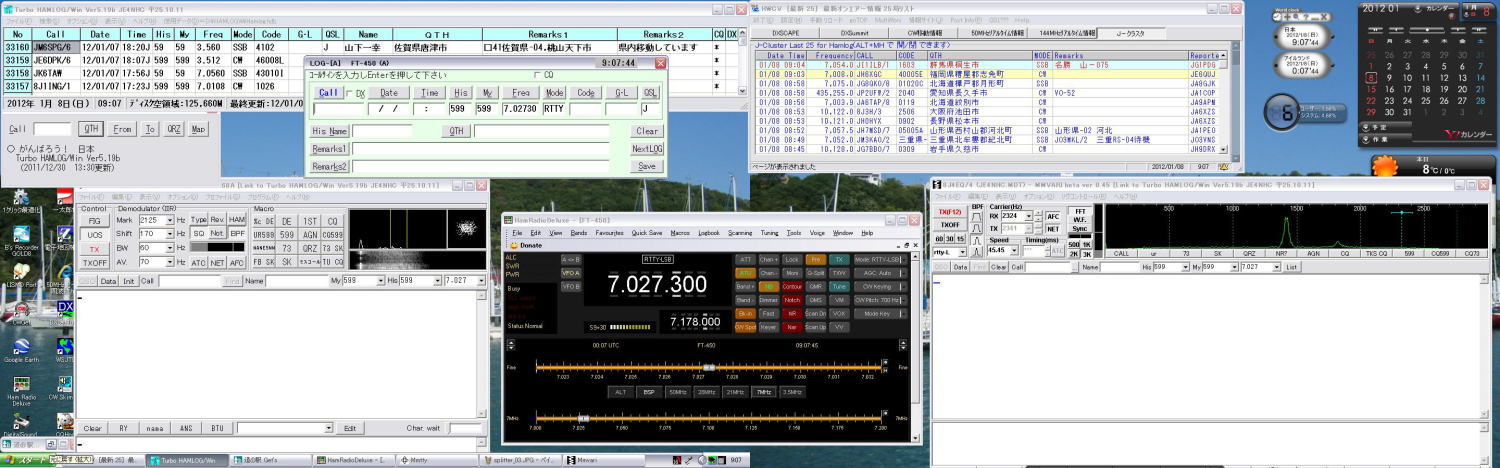Click the Name input field in MMVARI
Screen dimensions: 1500x468
click(x=1119, y=267)
